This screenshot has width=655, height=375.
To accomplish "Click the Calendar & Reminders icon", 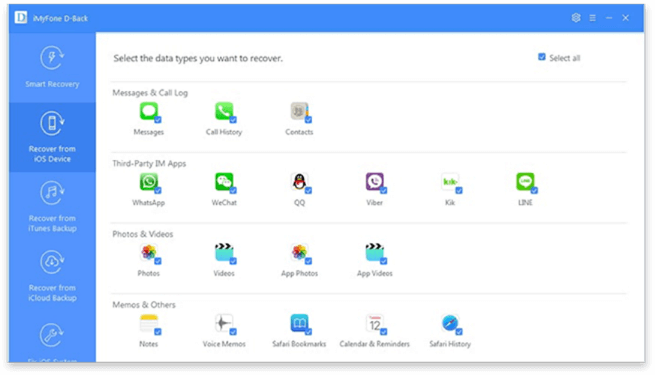I will pos(375,323).
